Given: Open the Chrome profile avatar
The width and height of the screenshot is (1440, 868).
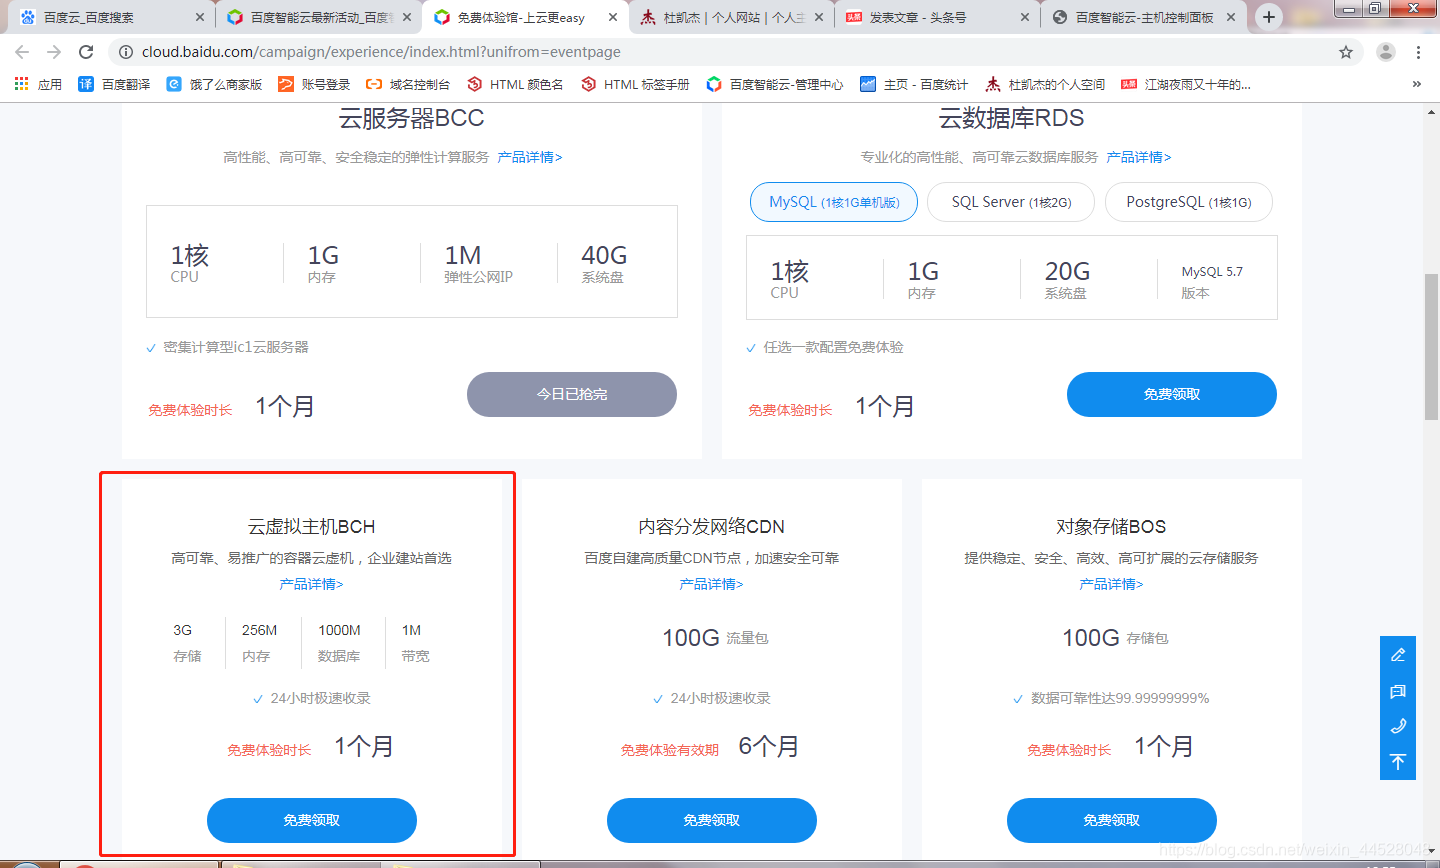Looking at the screenshot, I should coord(1385,52).
